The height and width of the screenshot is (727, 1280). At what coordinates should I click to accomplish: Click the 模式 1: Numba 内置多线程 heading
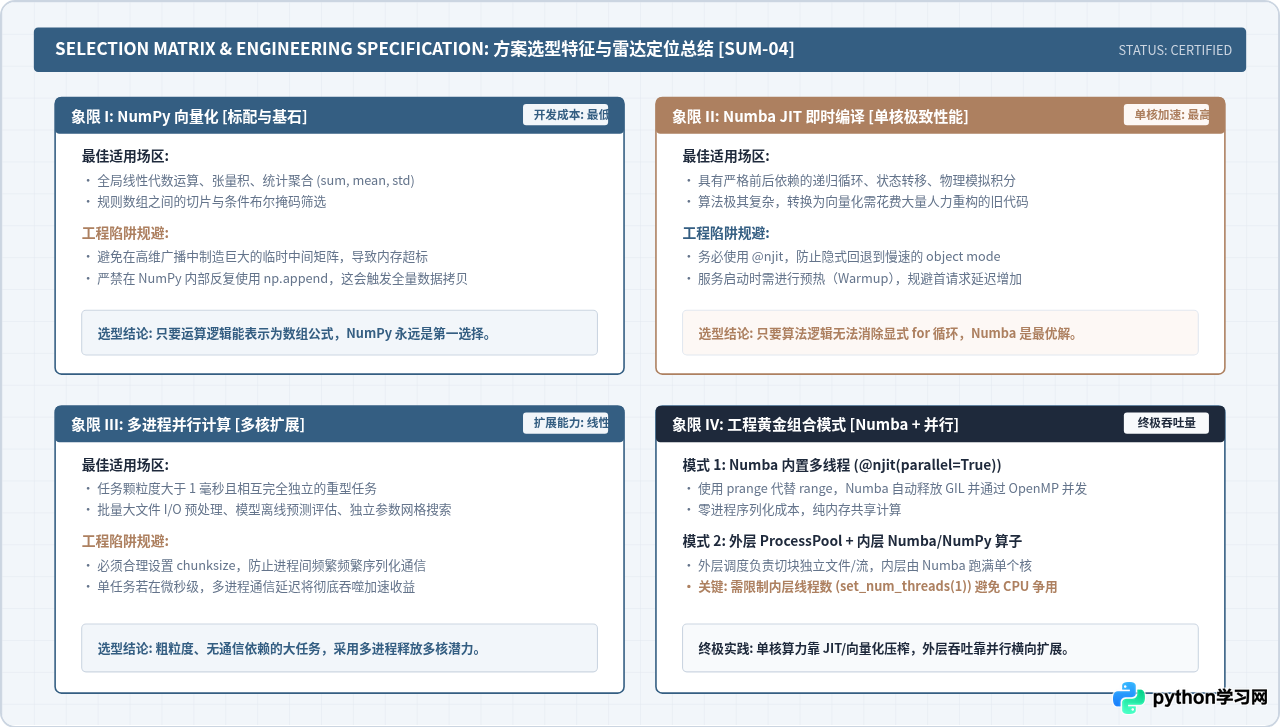[x=842, y=465]
